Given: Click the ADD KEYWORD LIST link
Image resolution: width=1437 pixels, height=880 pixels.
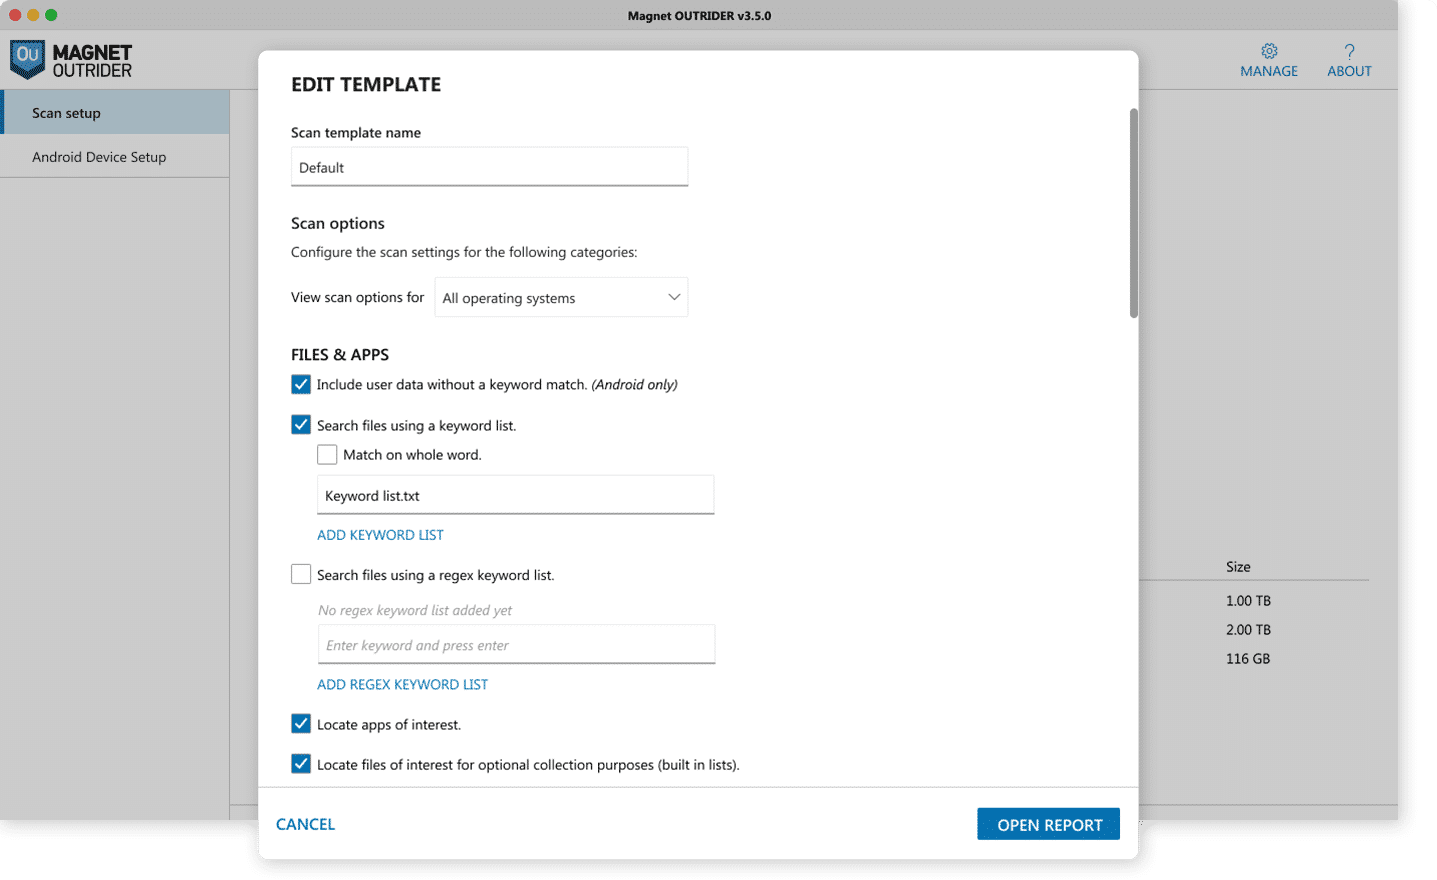Looking at the screenshot, I should [380, 535].
